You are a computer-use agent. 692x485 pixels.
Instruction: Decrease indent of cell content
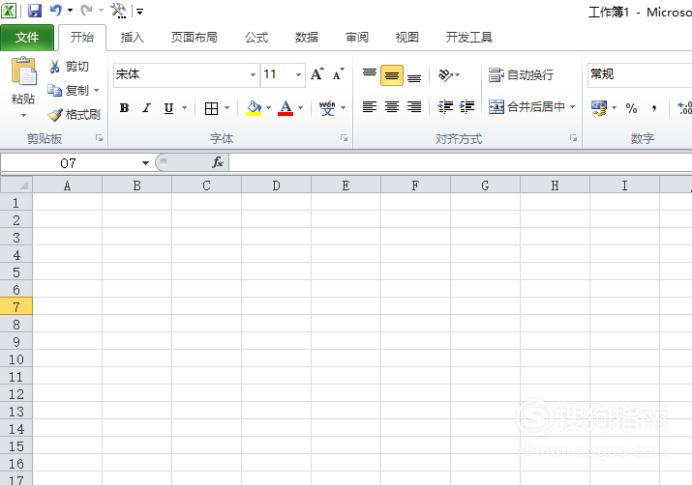pyautogui.click(x=445, y=107)
